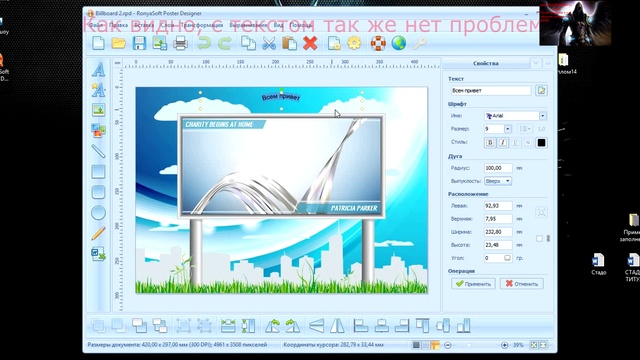Viewport: 640px width, 360px height.
Task: Rotate object left with green arrow
Action: 272,326
